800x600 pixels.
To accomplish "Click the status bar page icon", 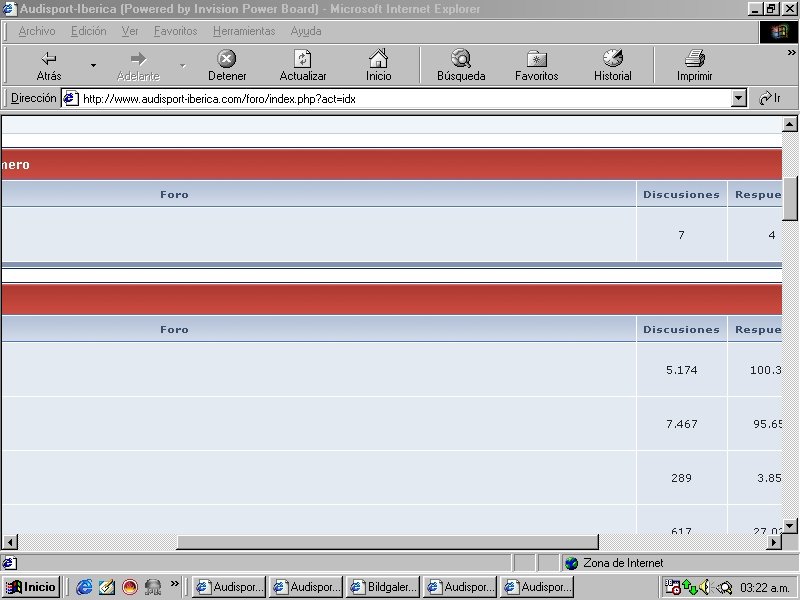I will pos(9,563).
